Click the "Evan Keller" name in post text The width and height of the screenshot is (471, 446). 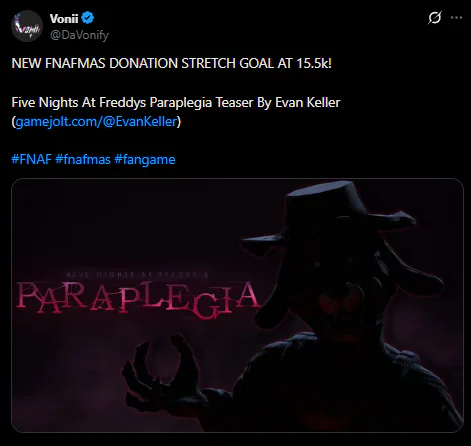pyautogui.click(x=308, y=102)
